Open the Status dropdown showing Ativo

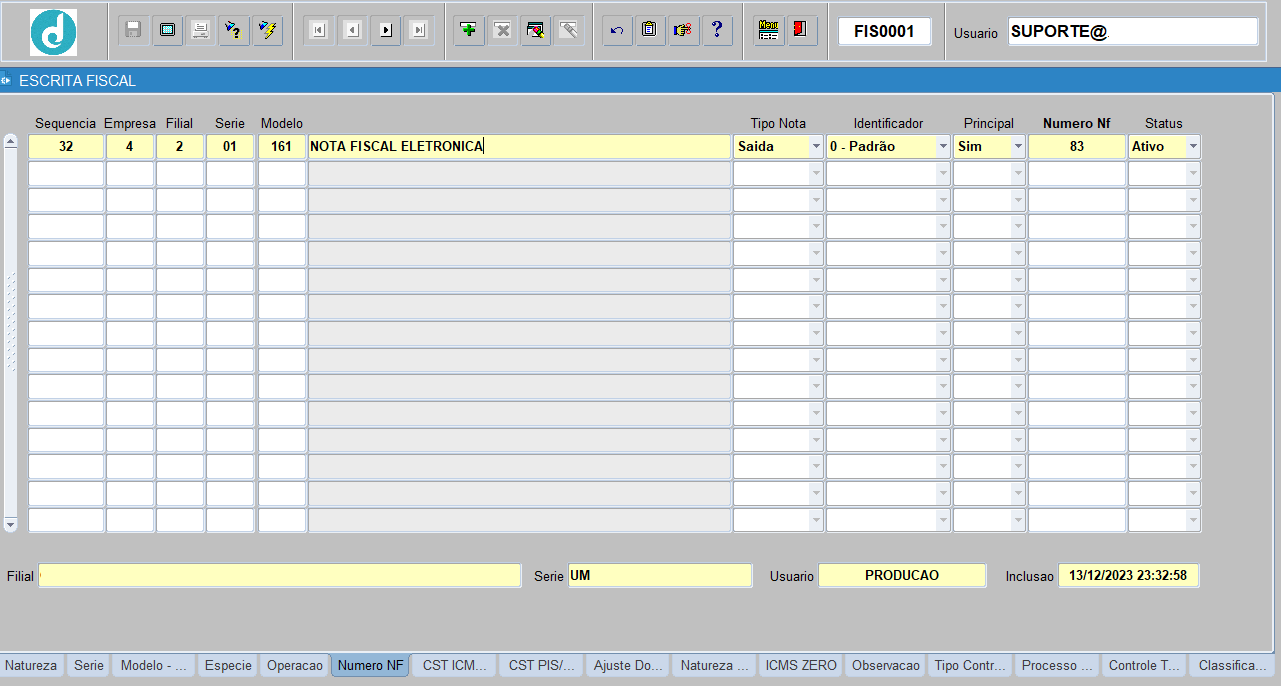1164,146
